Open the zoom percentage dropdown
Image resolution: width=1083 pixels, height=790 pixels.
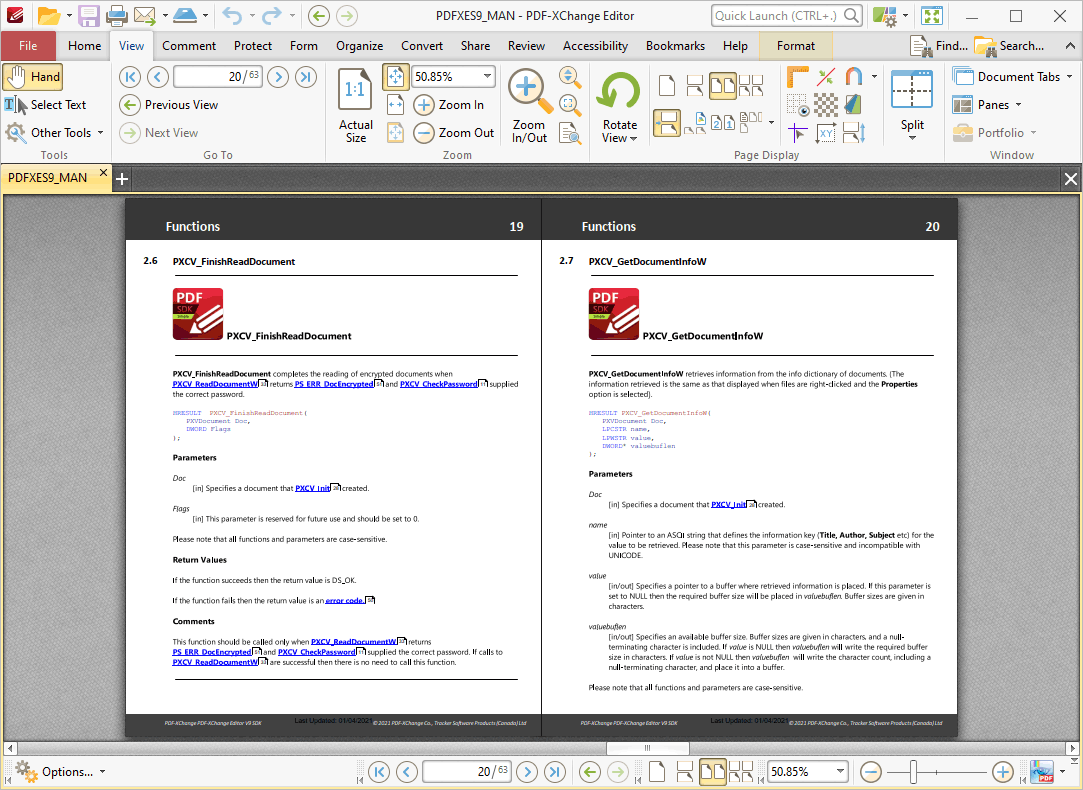pyautogui.click(x=487, y=75)
